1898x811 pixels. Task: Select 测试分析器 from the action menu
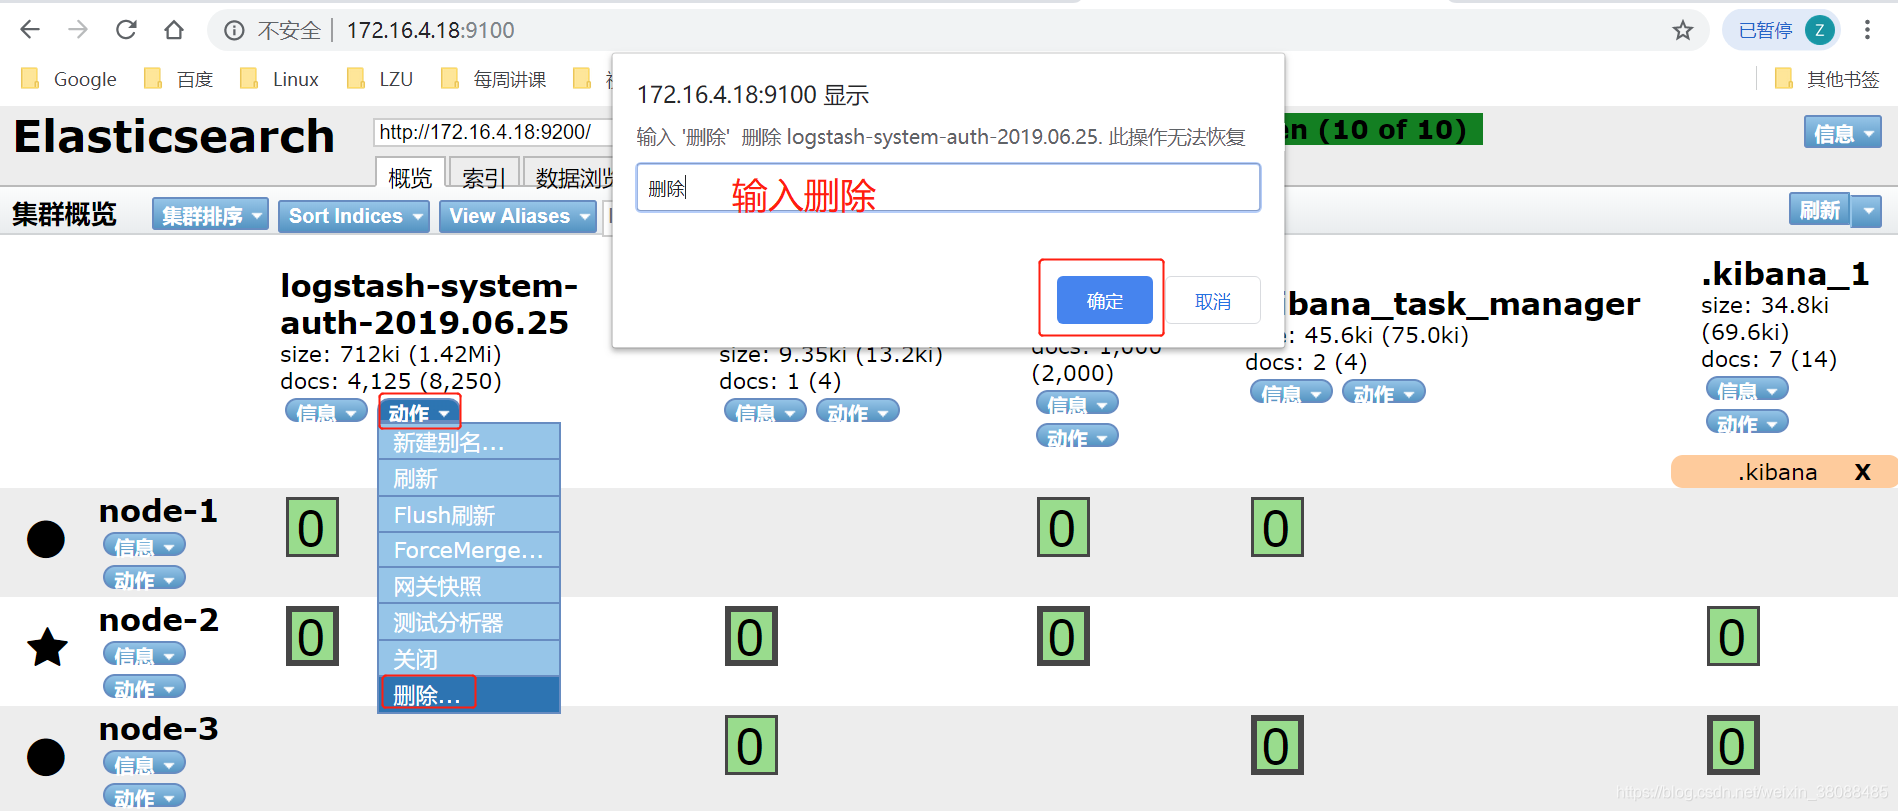(x=469, y=622)
